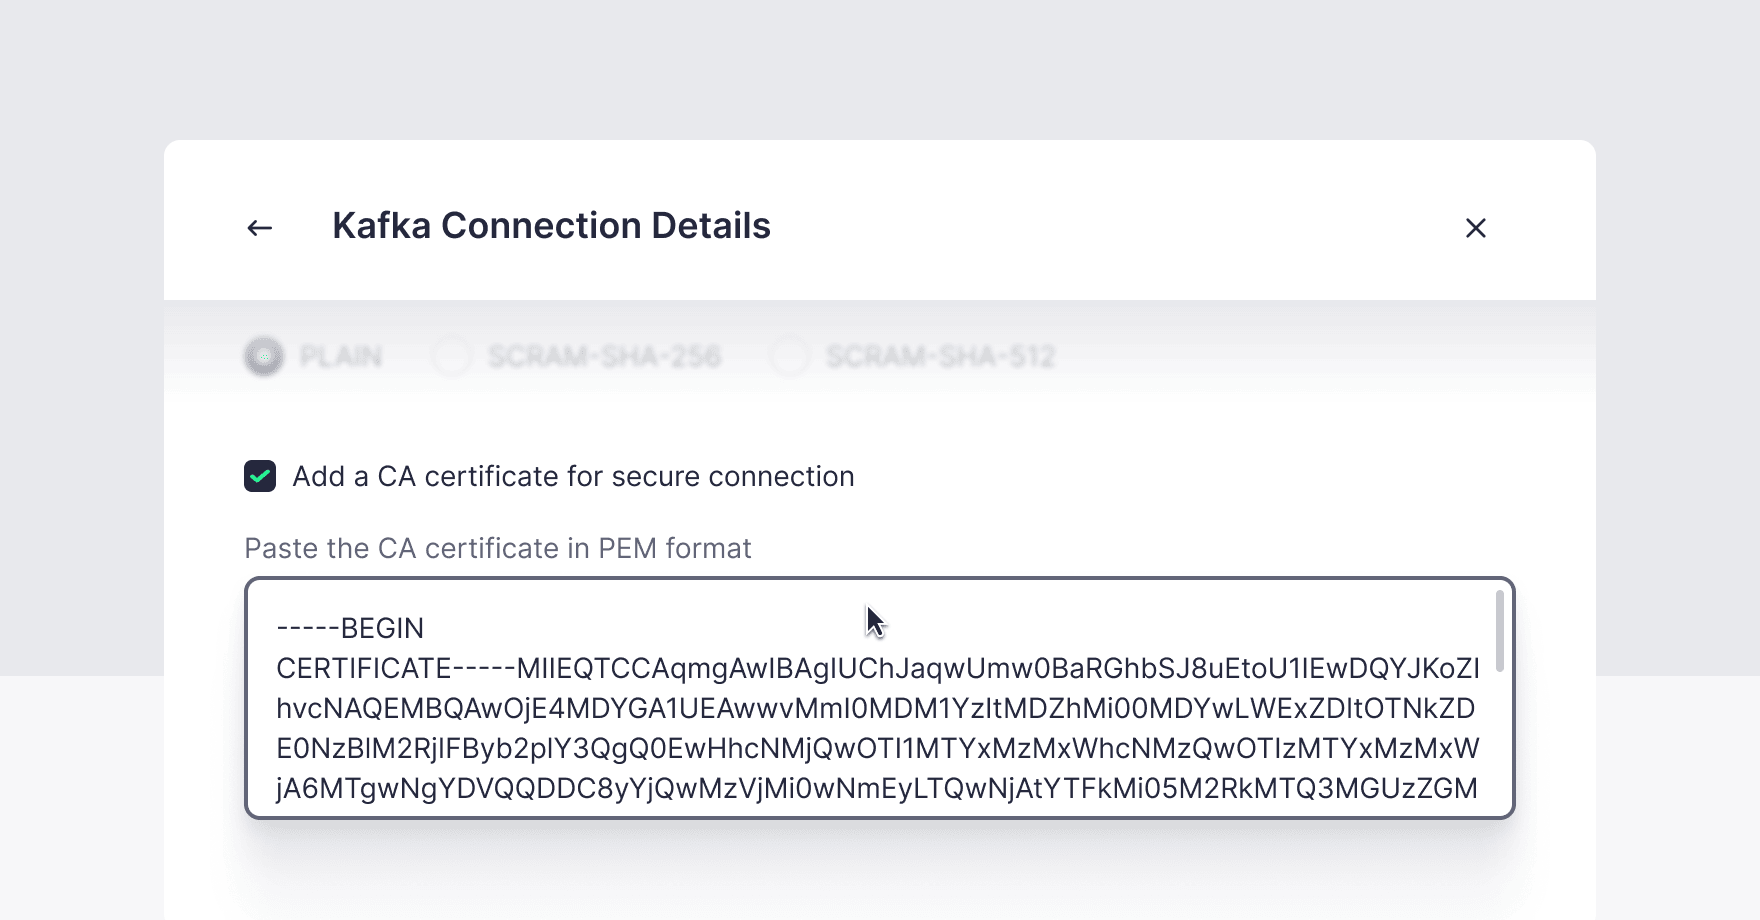
Task: Click the Kafka Connection Details title
Action: [551, 226]
